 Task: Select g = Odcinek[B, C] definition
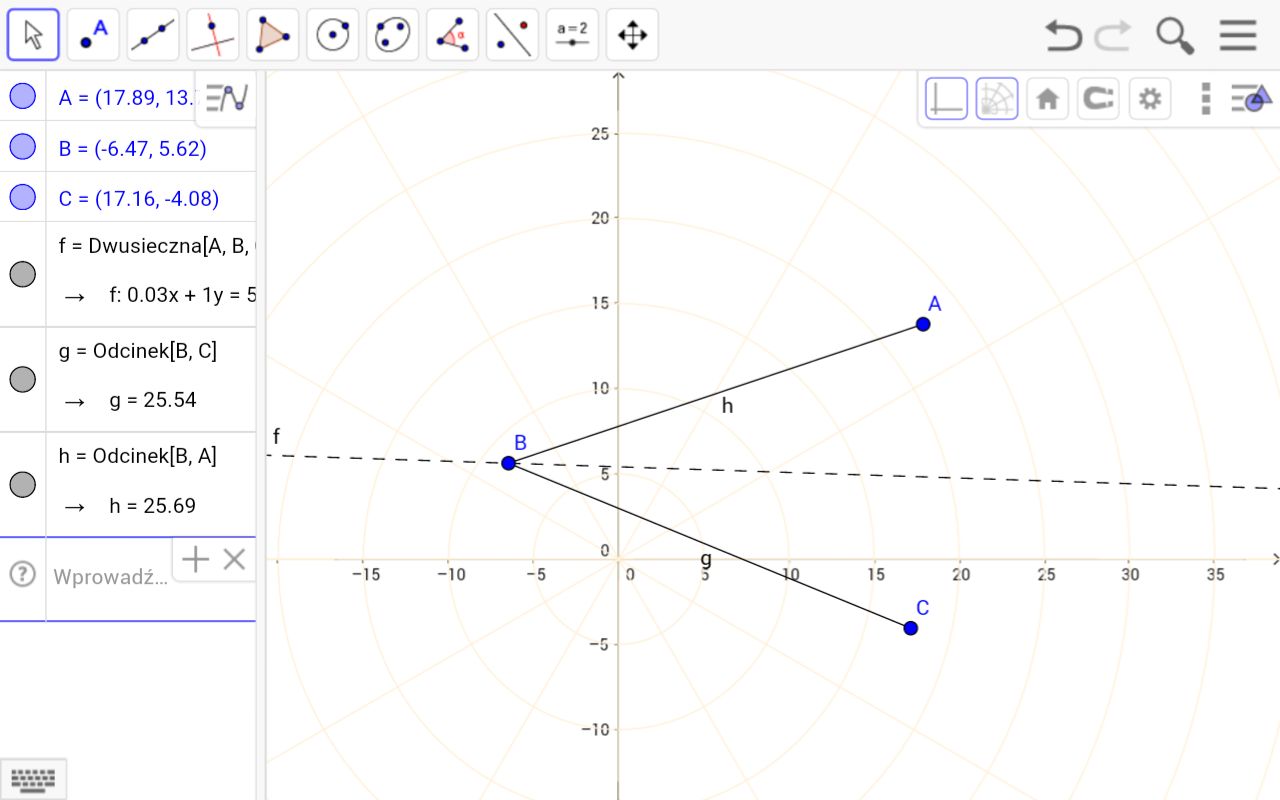pyautogui.click(x=138, y=351)
